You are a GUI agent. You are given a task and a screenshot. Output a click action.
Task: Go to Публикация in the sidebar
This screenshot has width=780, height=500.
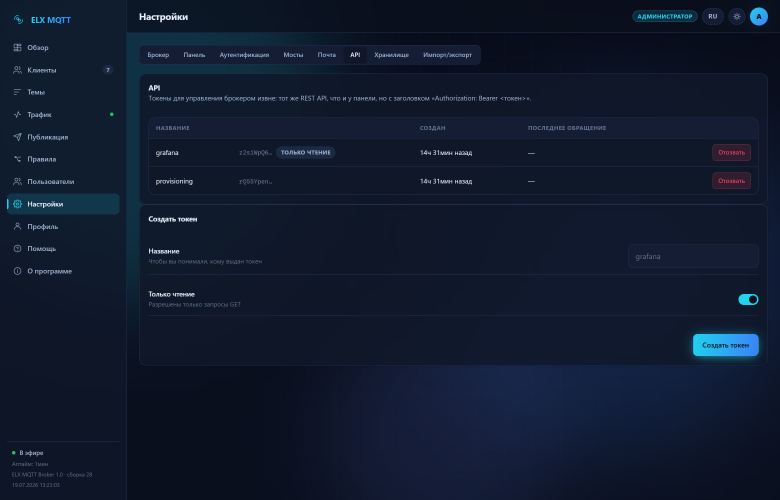63,137
